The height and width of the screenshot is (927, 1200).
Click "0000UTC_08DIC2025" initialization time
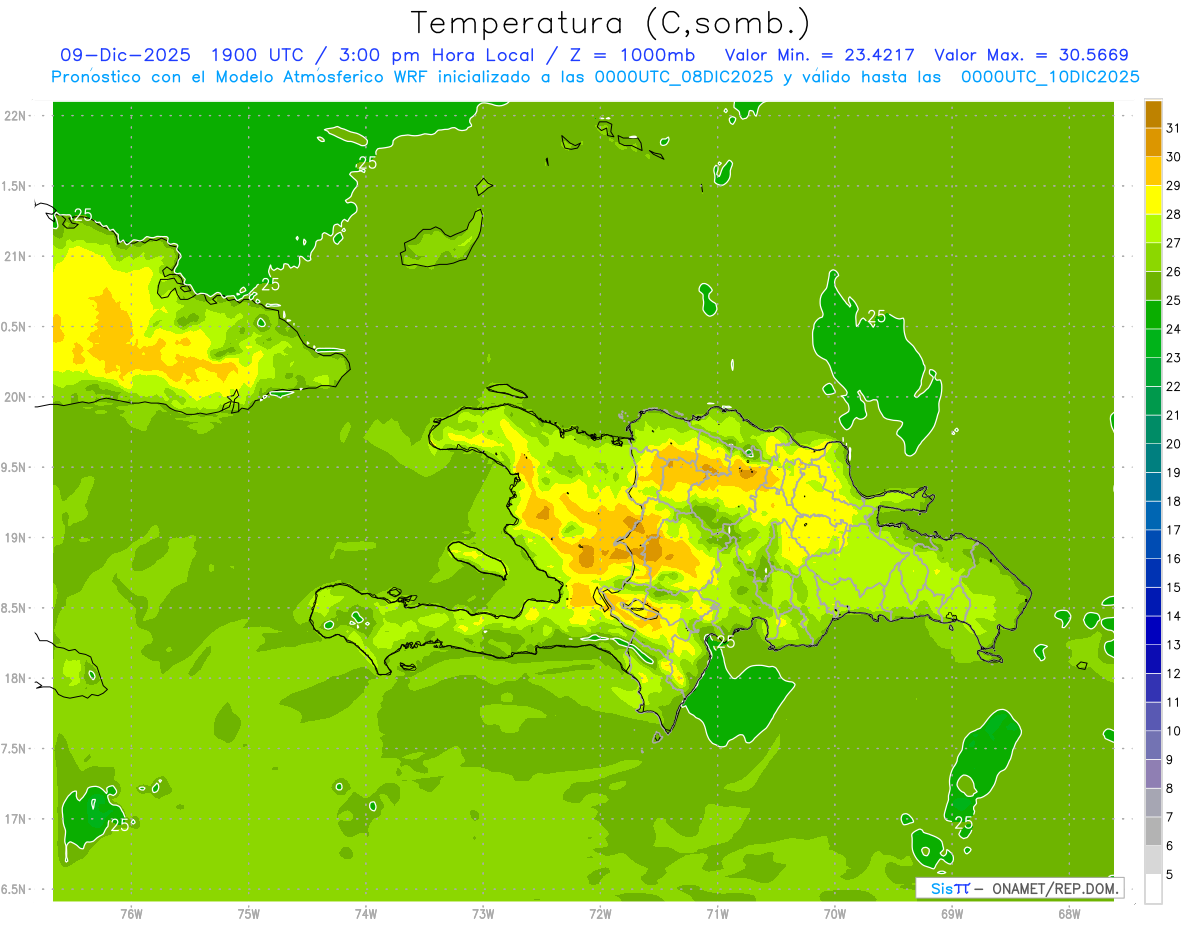tap(684, 76)
